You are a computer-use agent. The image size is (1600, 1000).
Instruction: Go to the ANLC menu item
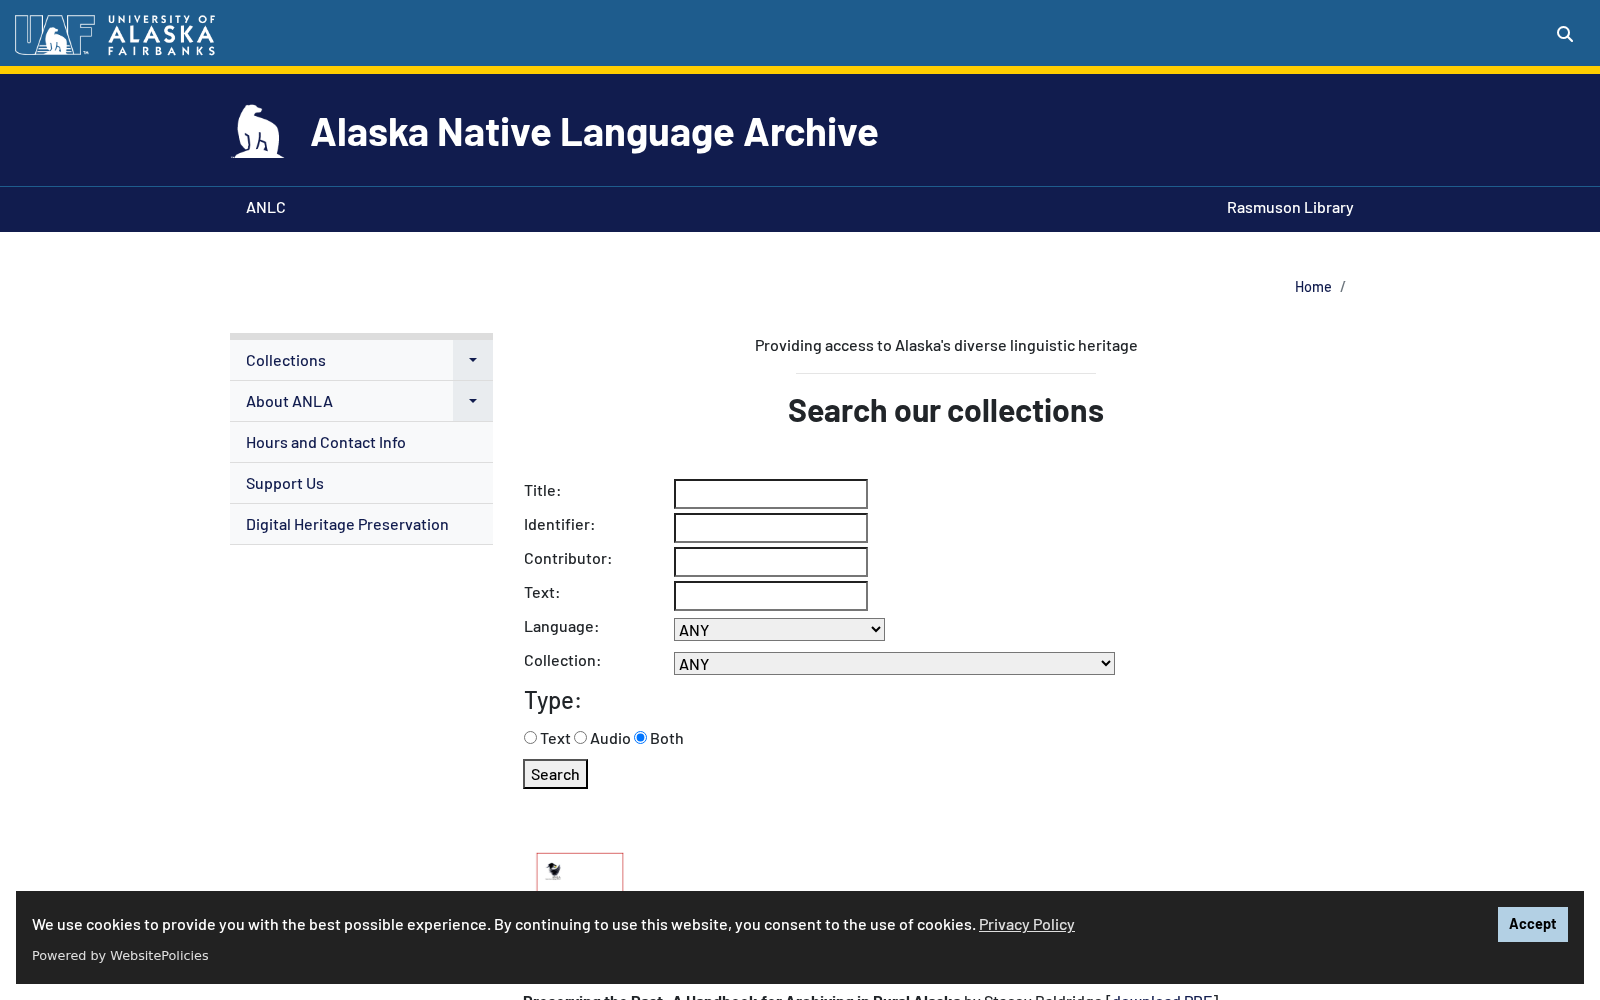[x=266, y=207]
